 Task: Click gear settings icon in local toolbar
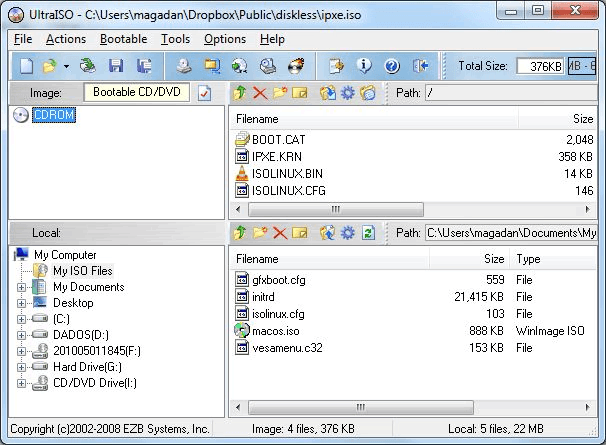pos(348,233)
